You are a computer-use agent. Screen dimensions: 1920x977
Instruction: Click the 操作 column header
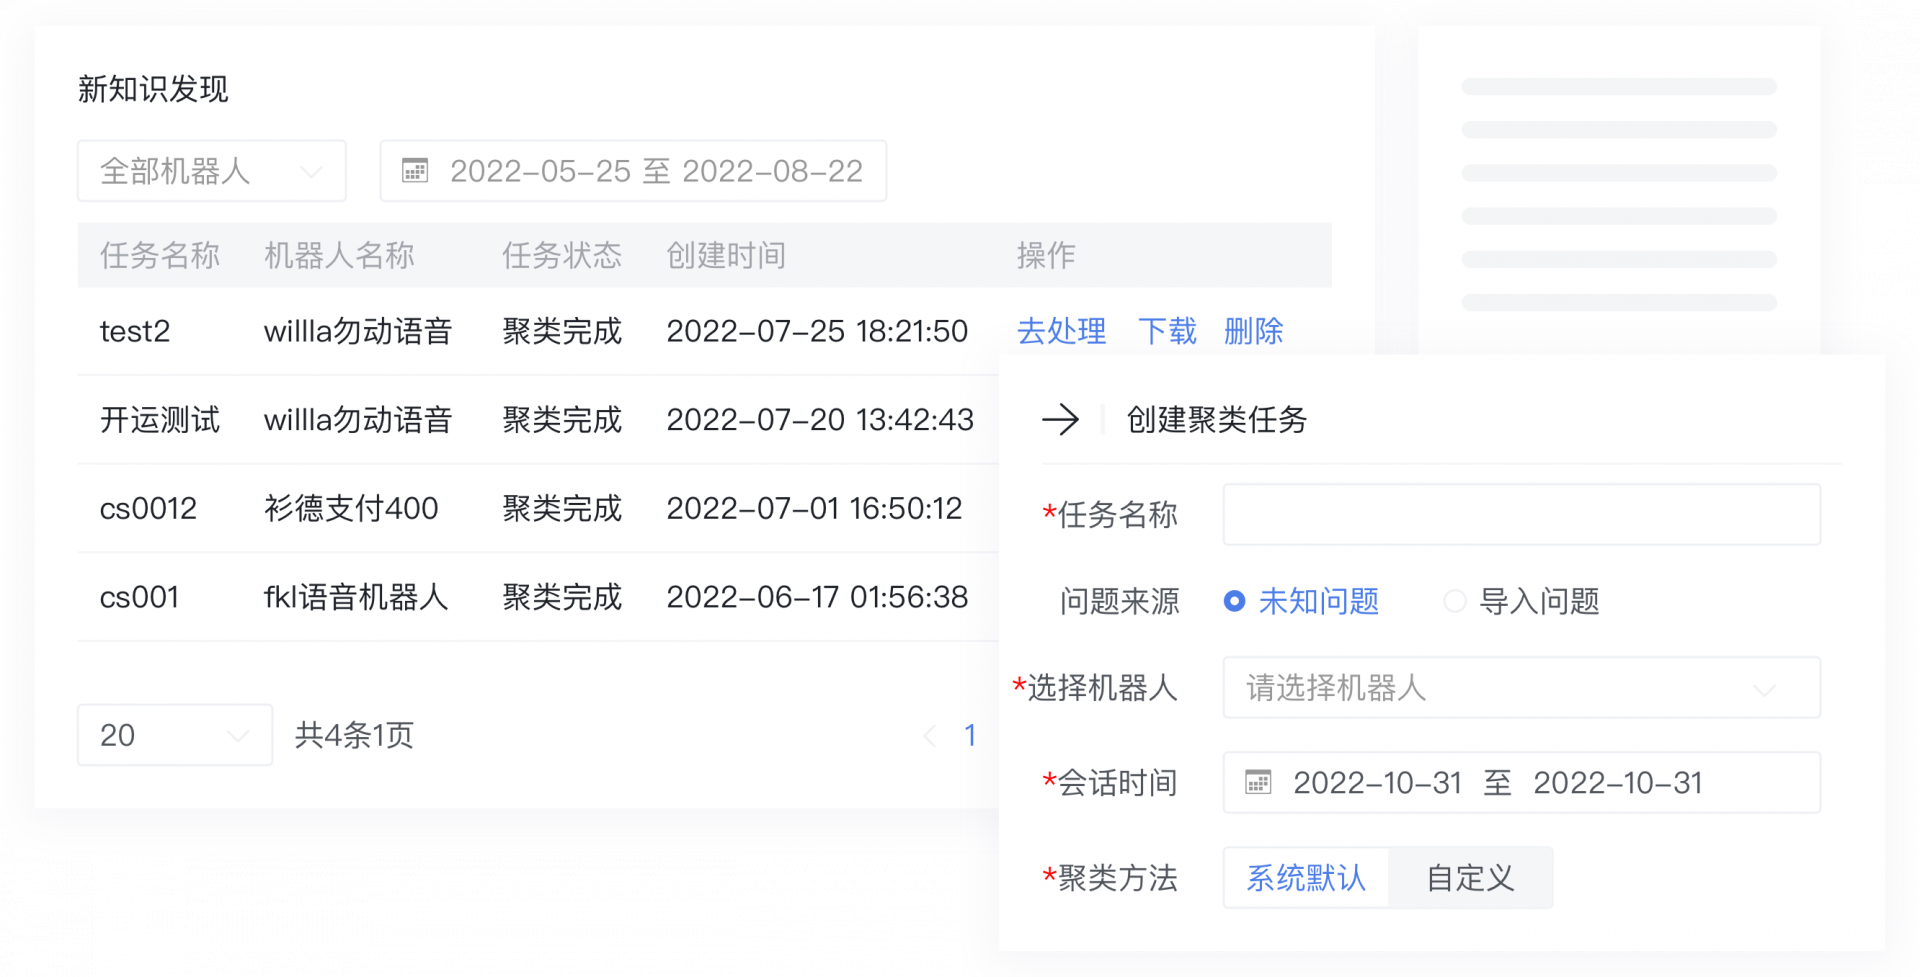click(x=1046, y=256)
